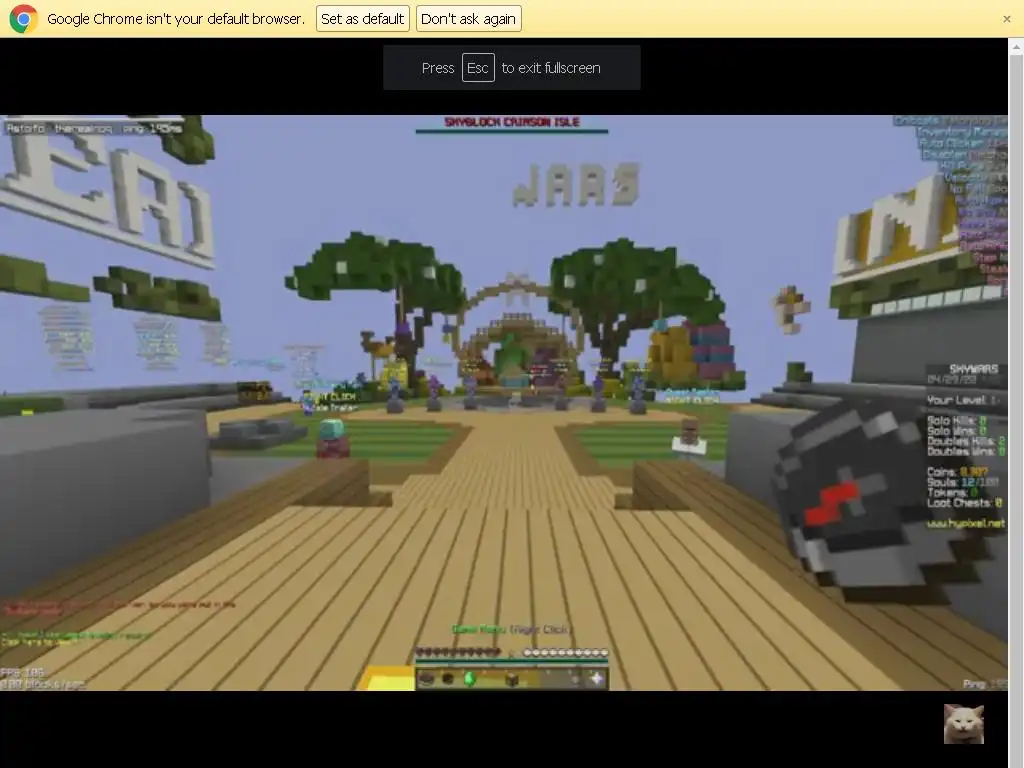
Task: Click the Auto Clicker module label
Action: click(x=963, y=143)
